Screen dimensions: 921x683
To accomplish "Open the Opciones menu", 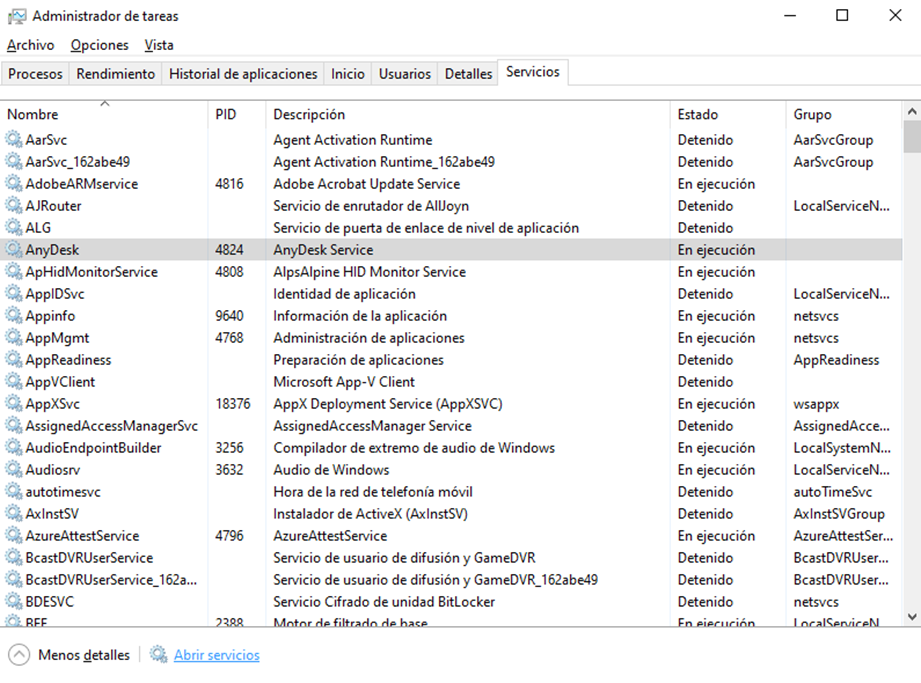I will [99, 45].
